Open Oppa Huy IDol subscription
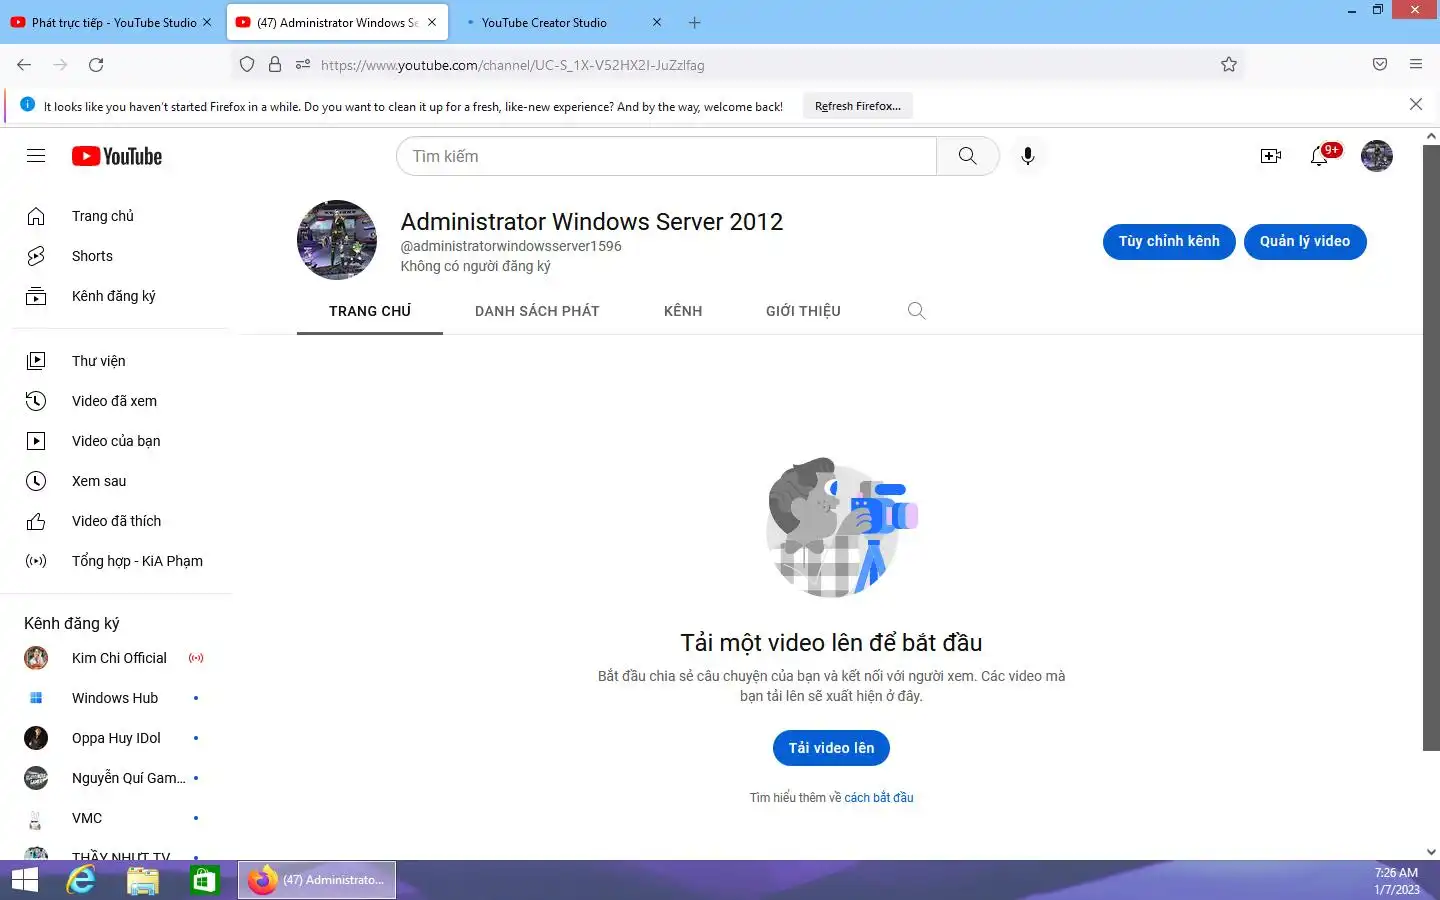1440x900 pixels. (116, 738)
